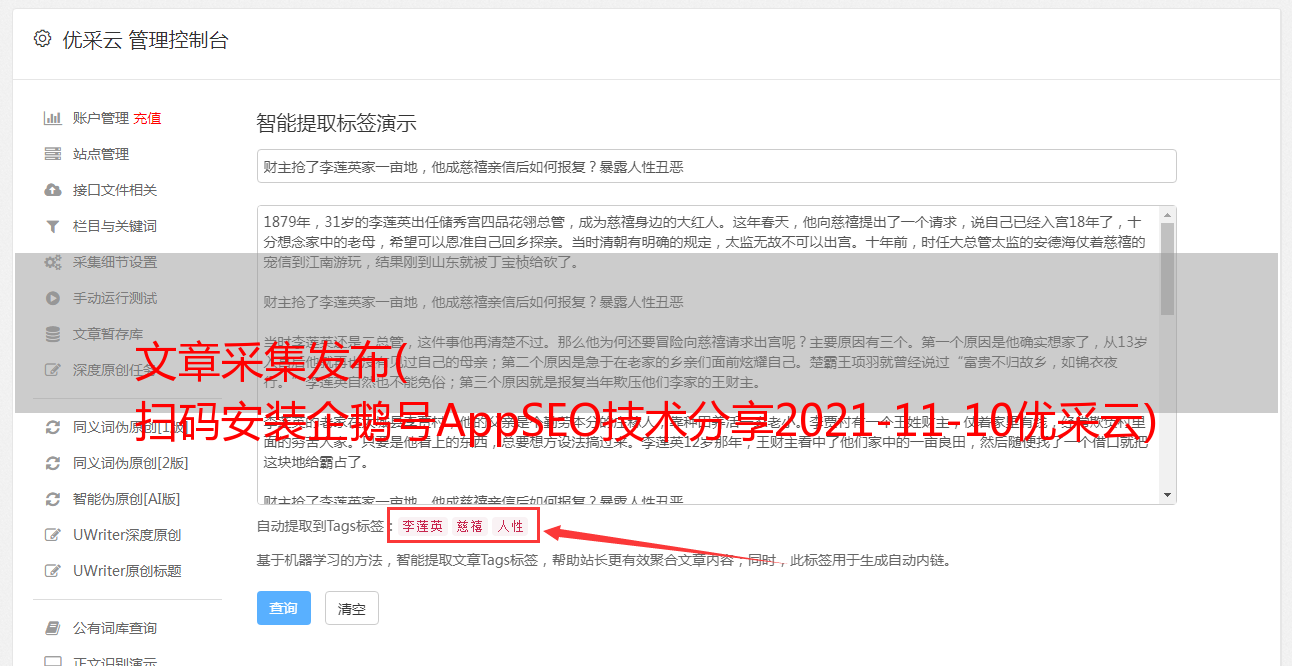The image size is (1292, 666).
Task: Click the 慈禧 tag
Action: [x=470, y=526]
